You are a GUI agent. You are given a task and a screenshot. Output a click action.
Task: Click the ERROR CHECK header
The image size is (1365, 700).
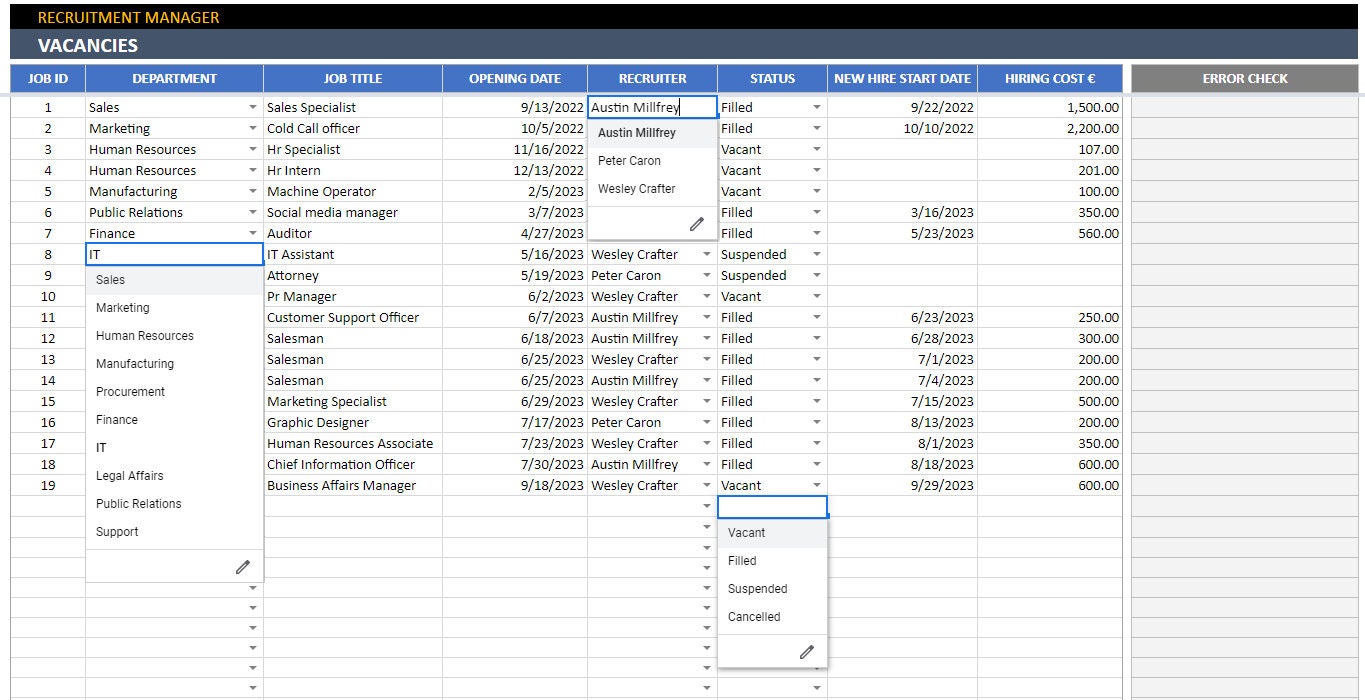pos(1245,78)
